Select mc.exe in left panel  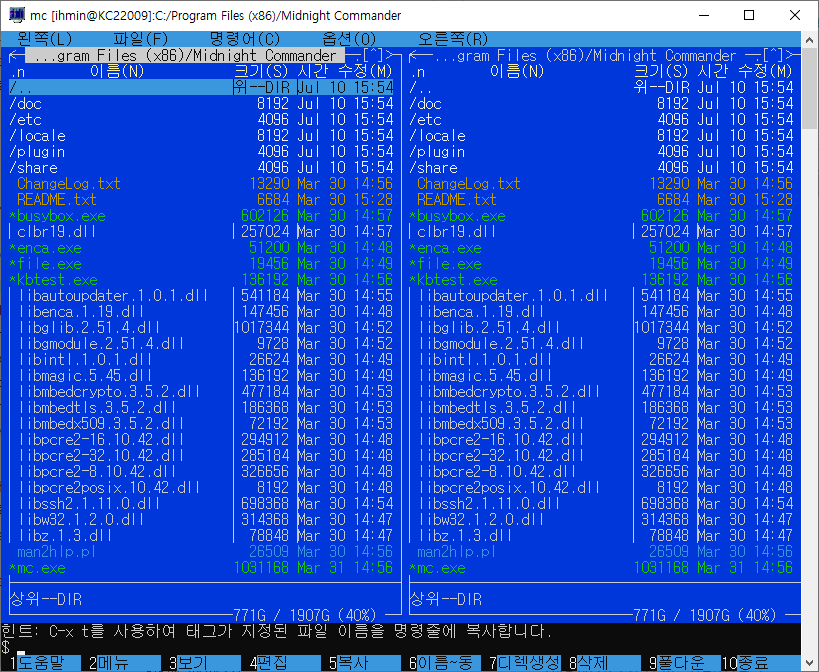(x=201, y=568)
